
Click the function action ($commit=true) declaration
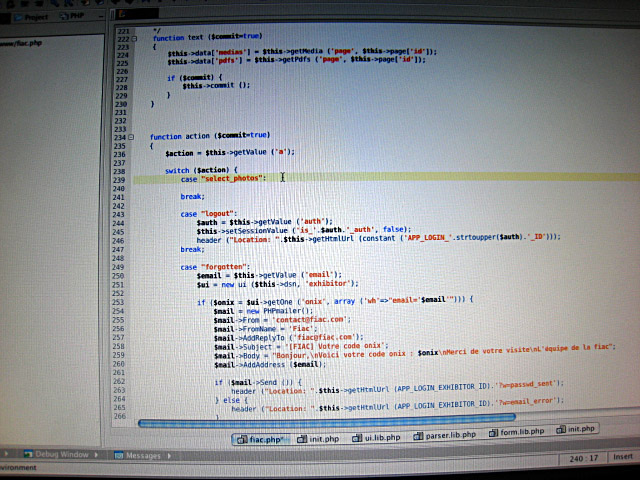click(x=210, y=136)
